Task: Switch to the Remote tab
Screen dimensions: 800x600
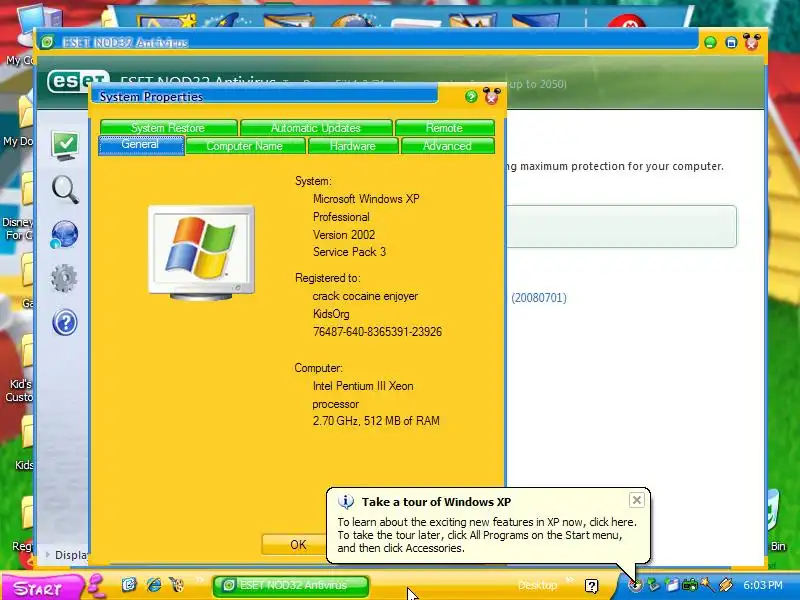Action: [444, 128]
